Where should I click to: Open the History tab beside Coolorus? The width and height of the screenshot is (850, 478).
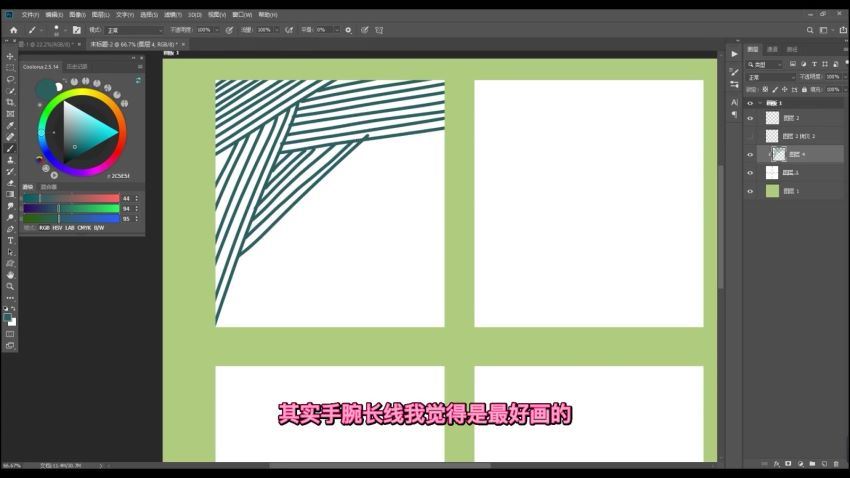click(76, 67)
